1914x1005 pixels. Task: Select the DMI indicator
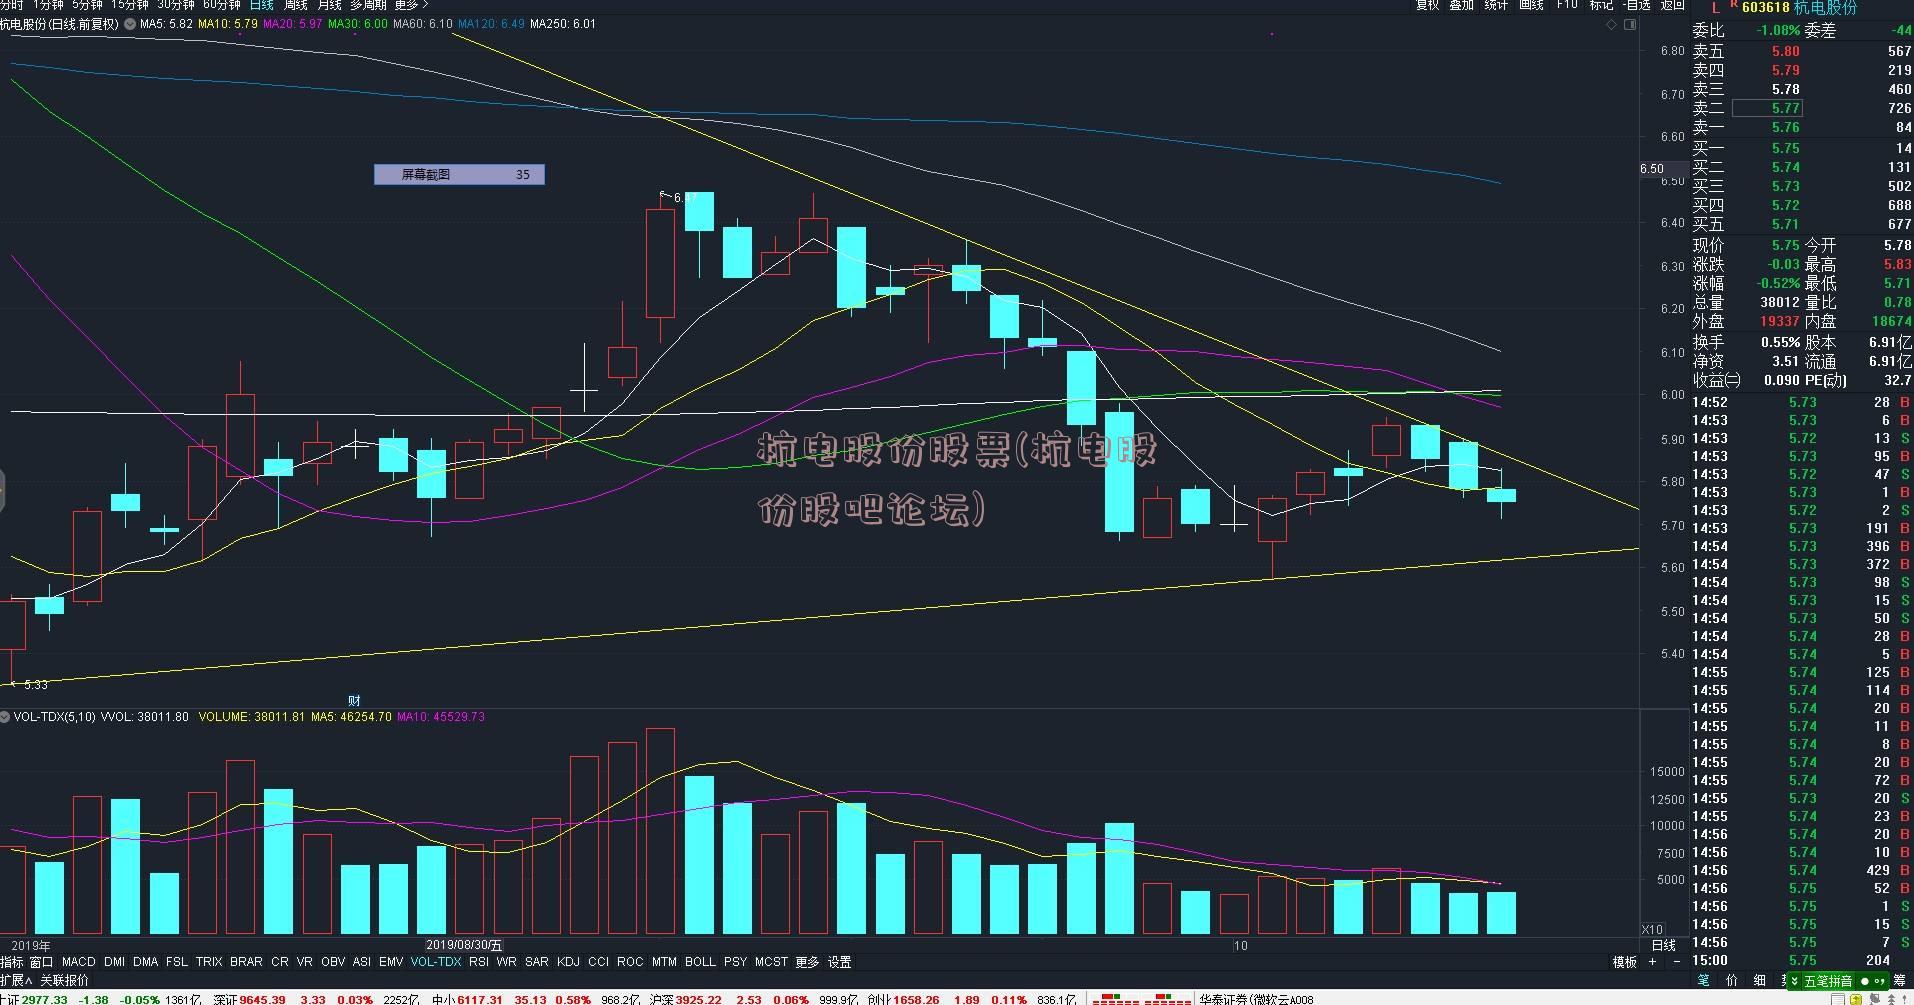click(114, 962)
